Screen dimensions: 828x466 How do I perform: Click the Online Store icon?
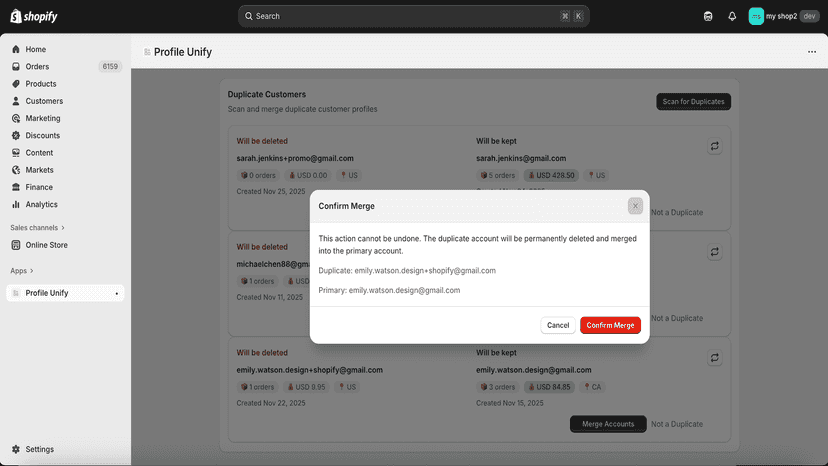point(16,245)
